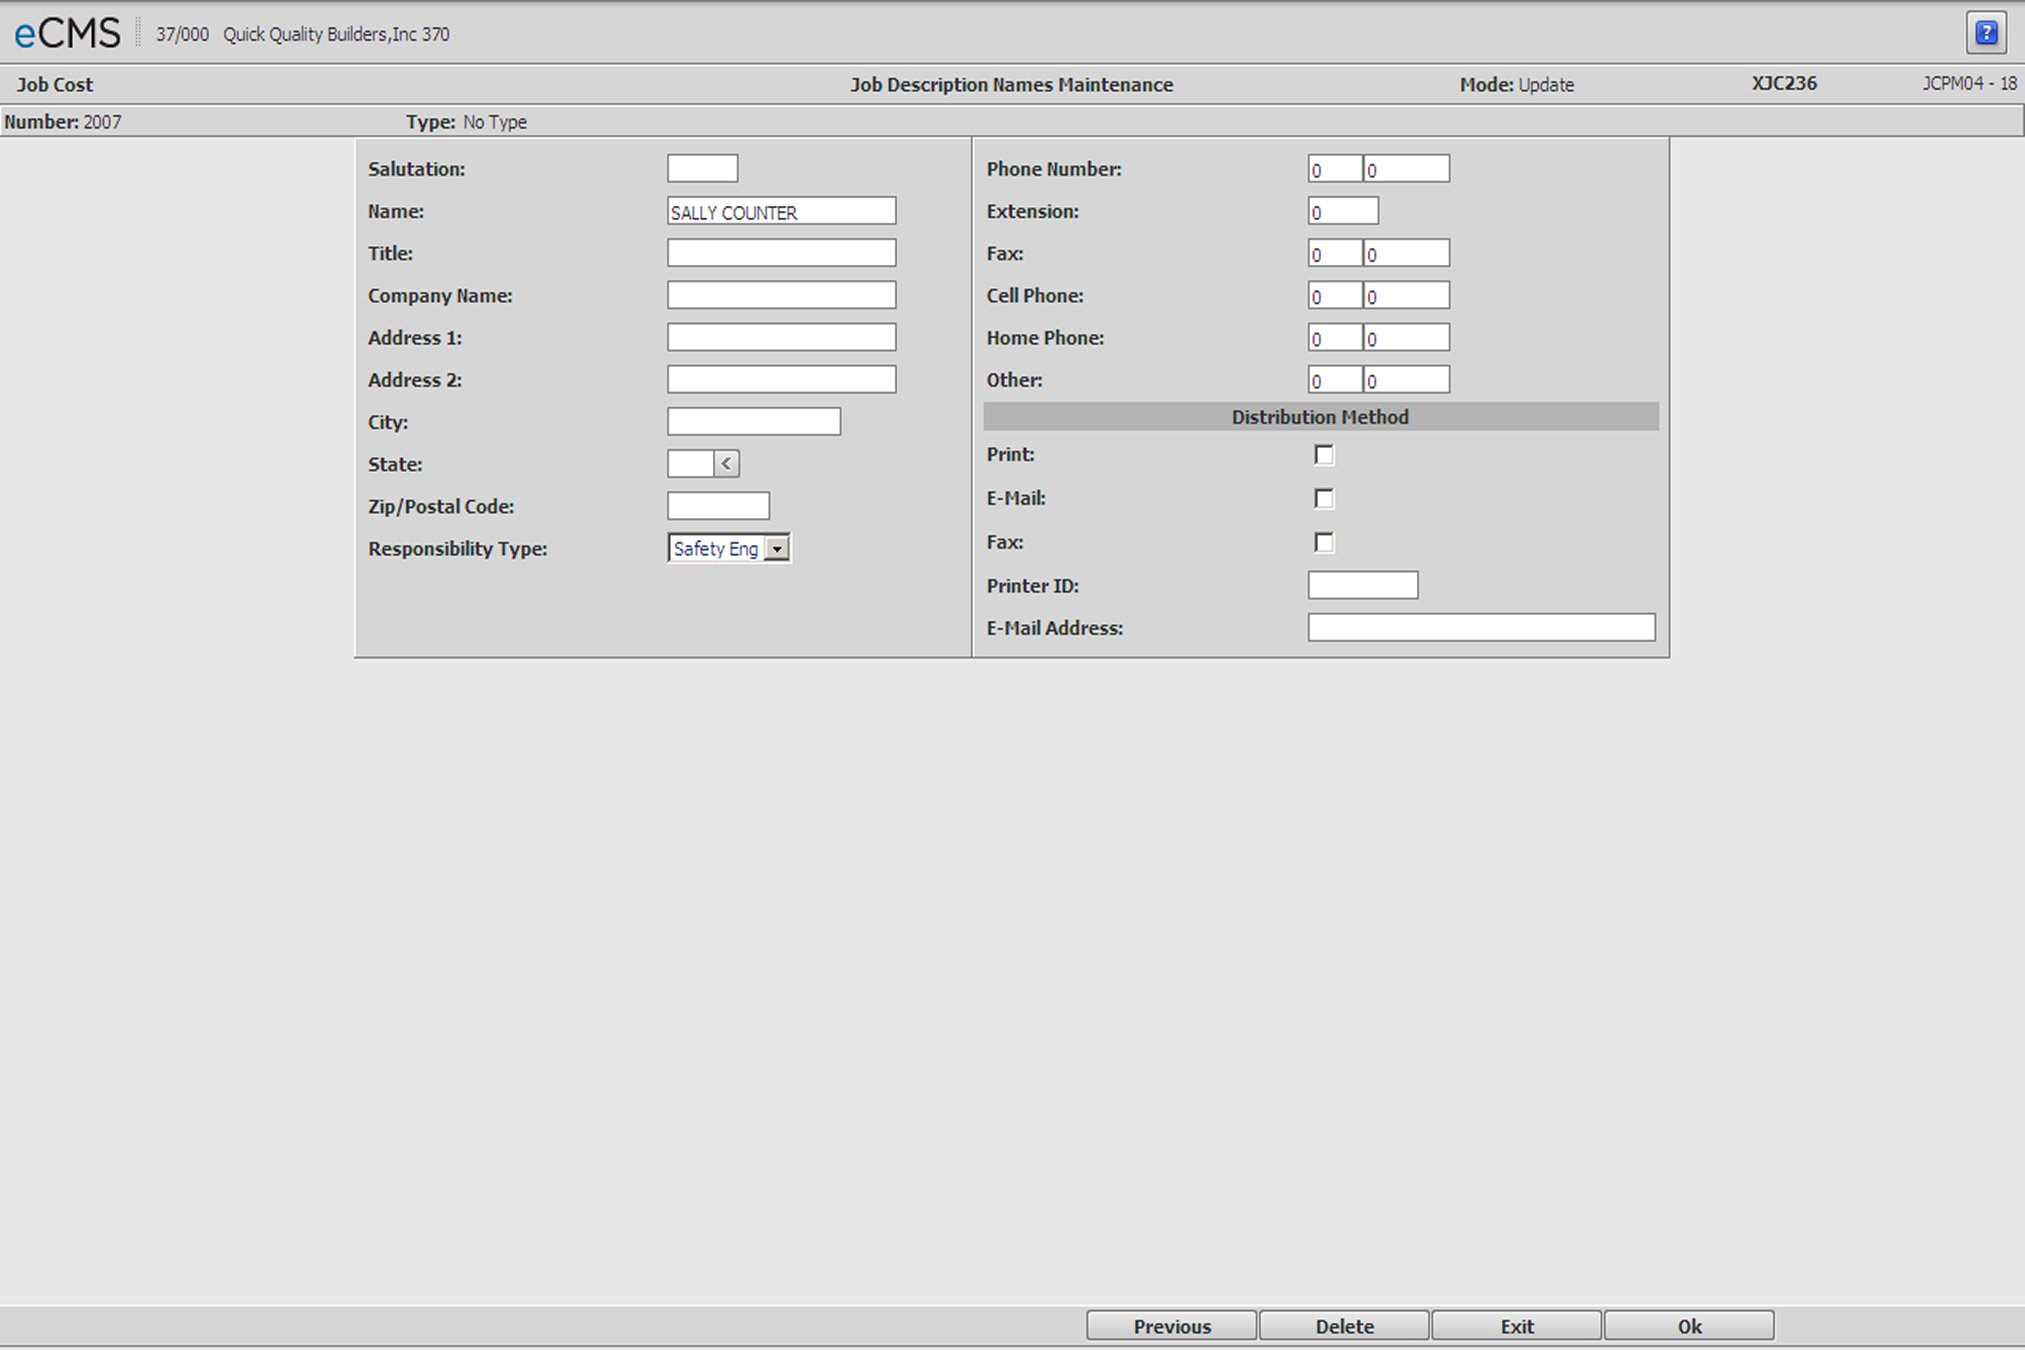This screenshot has width=2025, height=1350.
Task: Open the State lookup arrow button
Action: coord(727,464)
